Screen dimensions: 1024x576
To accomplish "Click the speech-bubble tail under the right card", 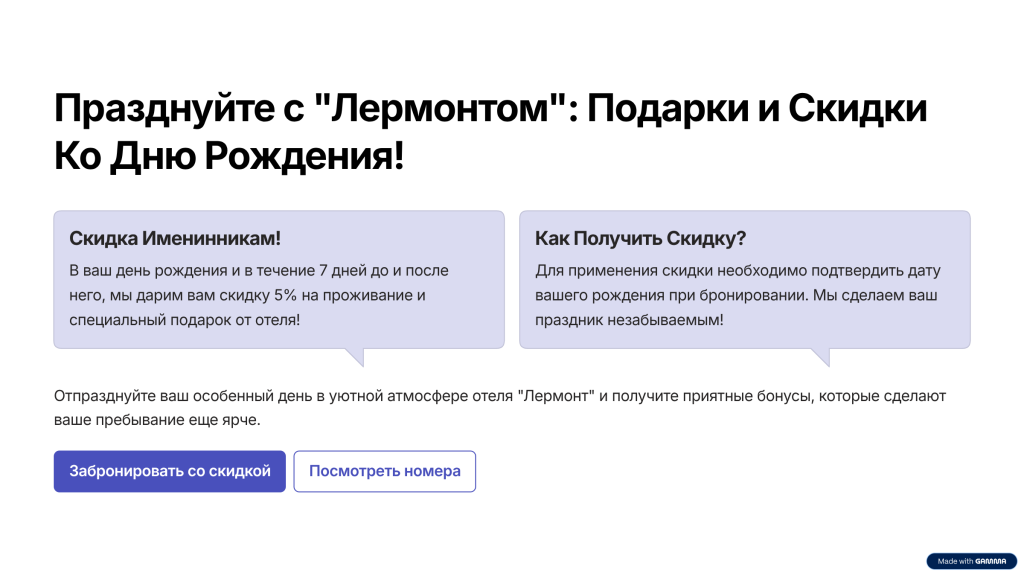I will click(819, 356).
